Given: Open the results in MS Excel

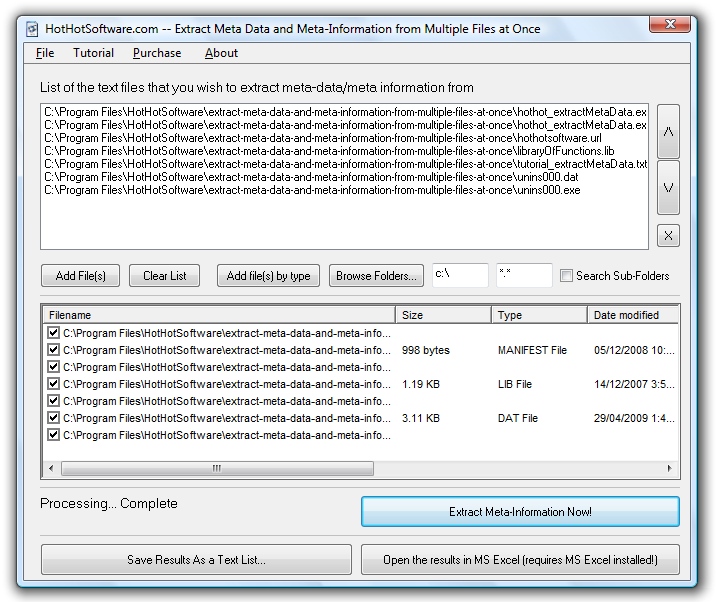Looking at the screenshot, I should click(520, 559).
